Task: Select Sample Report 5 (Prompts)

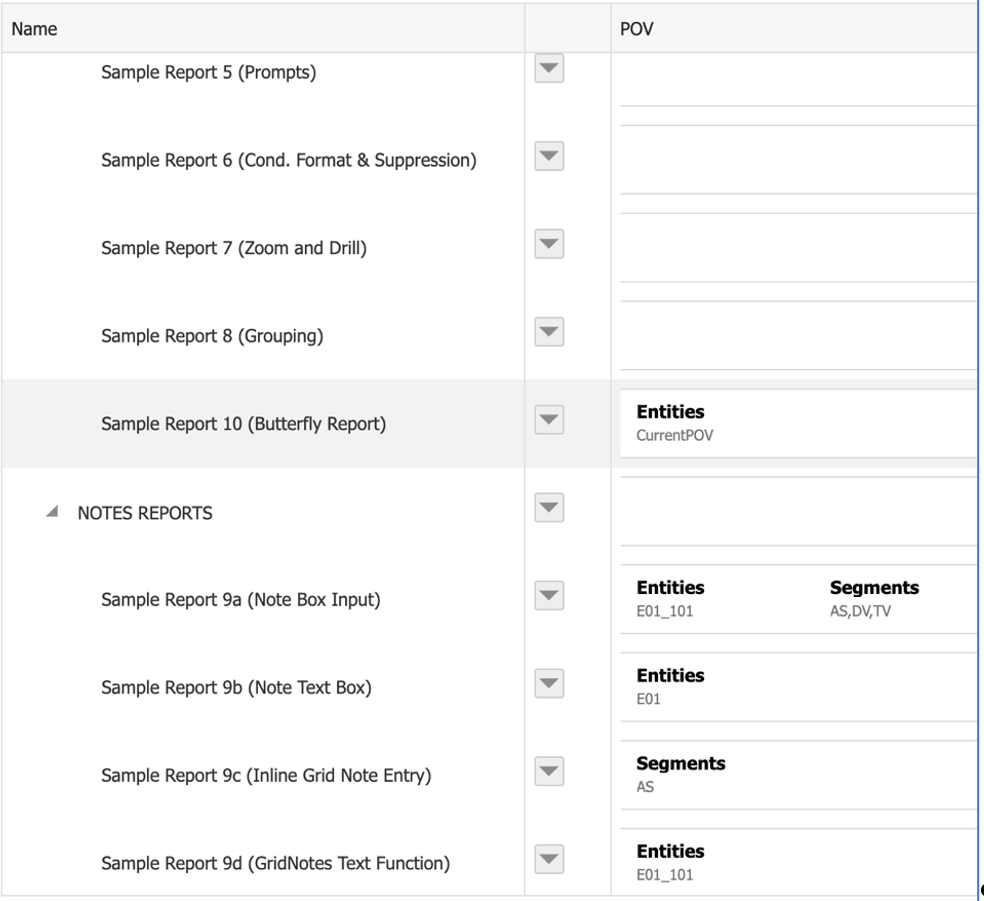Action: point(208,72)
